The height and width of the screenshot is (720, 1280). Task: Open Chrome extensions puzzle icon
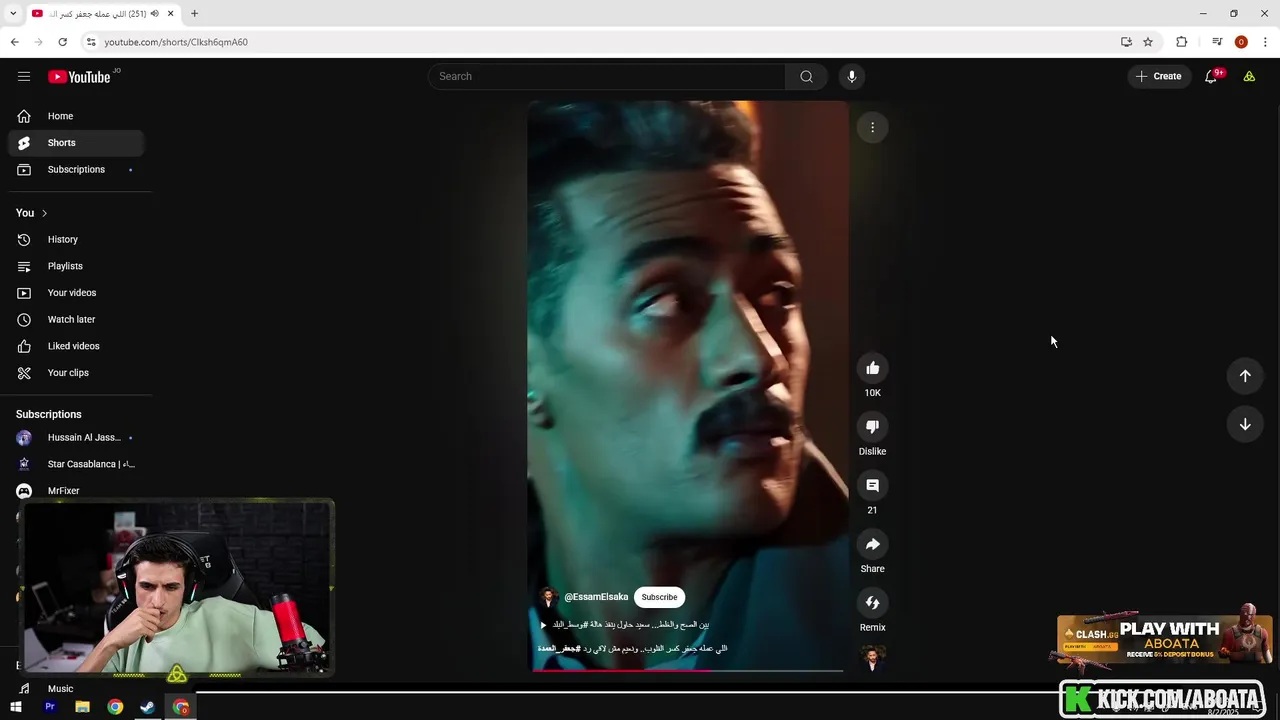click(x=1182, y=42)
